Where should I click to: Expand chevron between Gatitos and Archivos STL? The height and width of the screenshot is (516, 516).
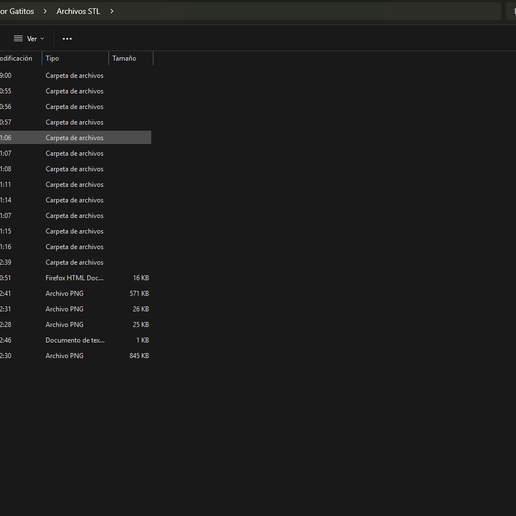pyautogui.click(x=45, y=11)
